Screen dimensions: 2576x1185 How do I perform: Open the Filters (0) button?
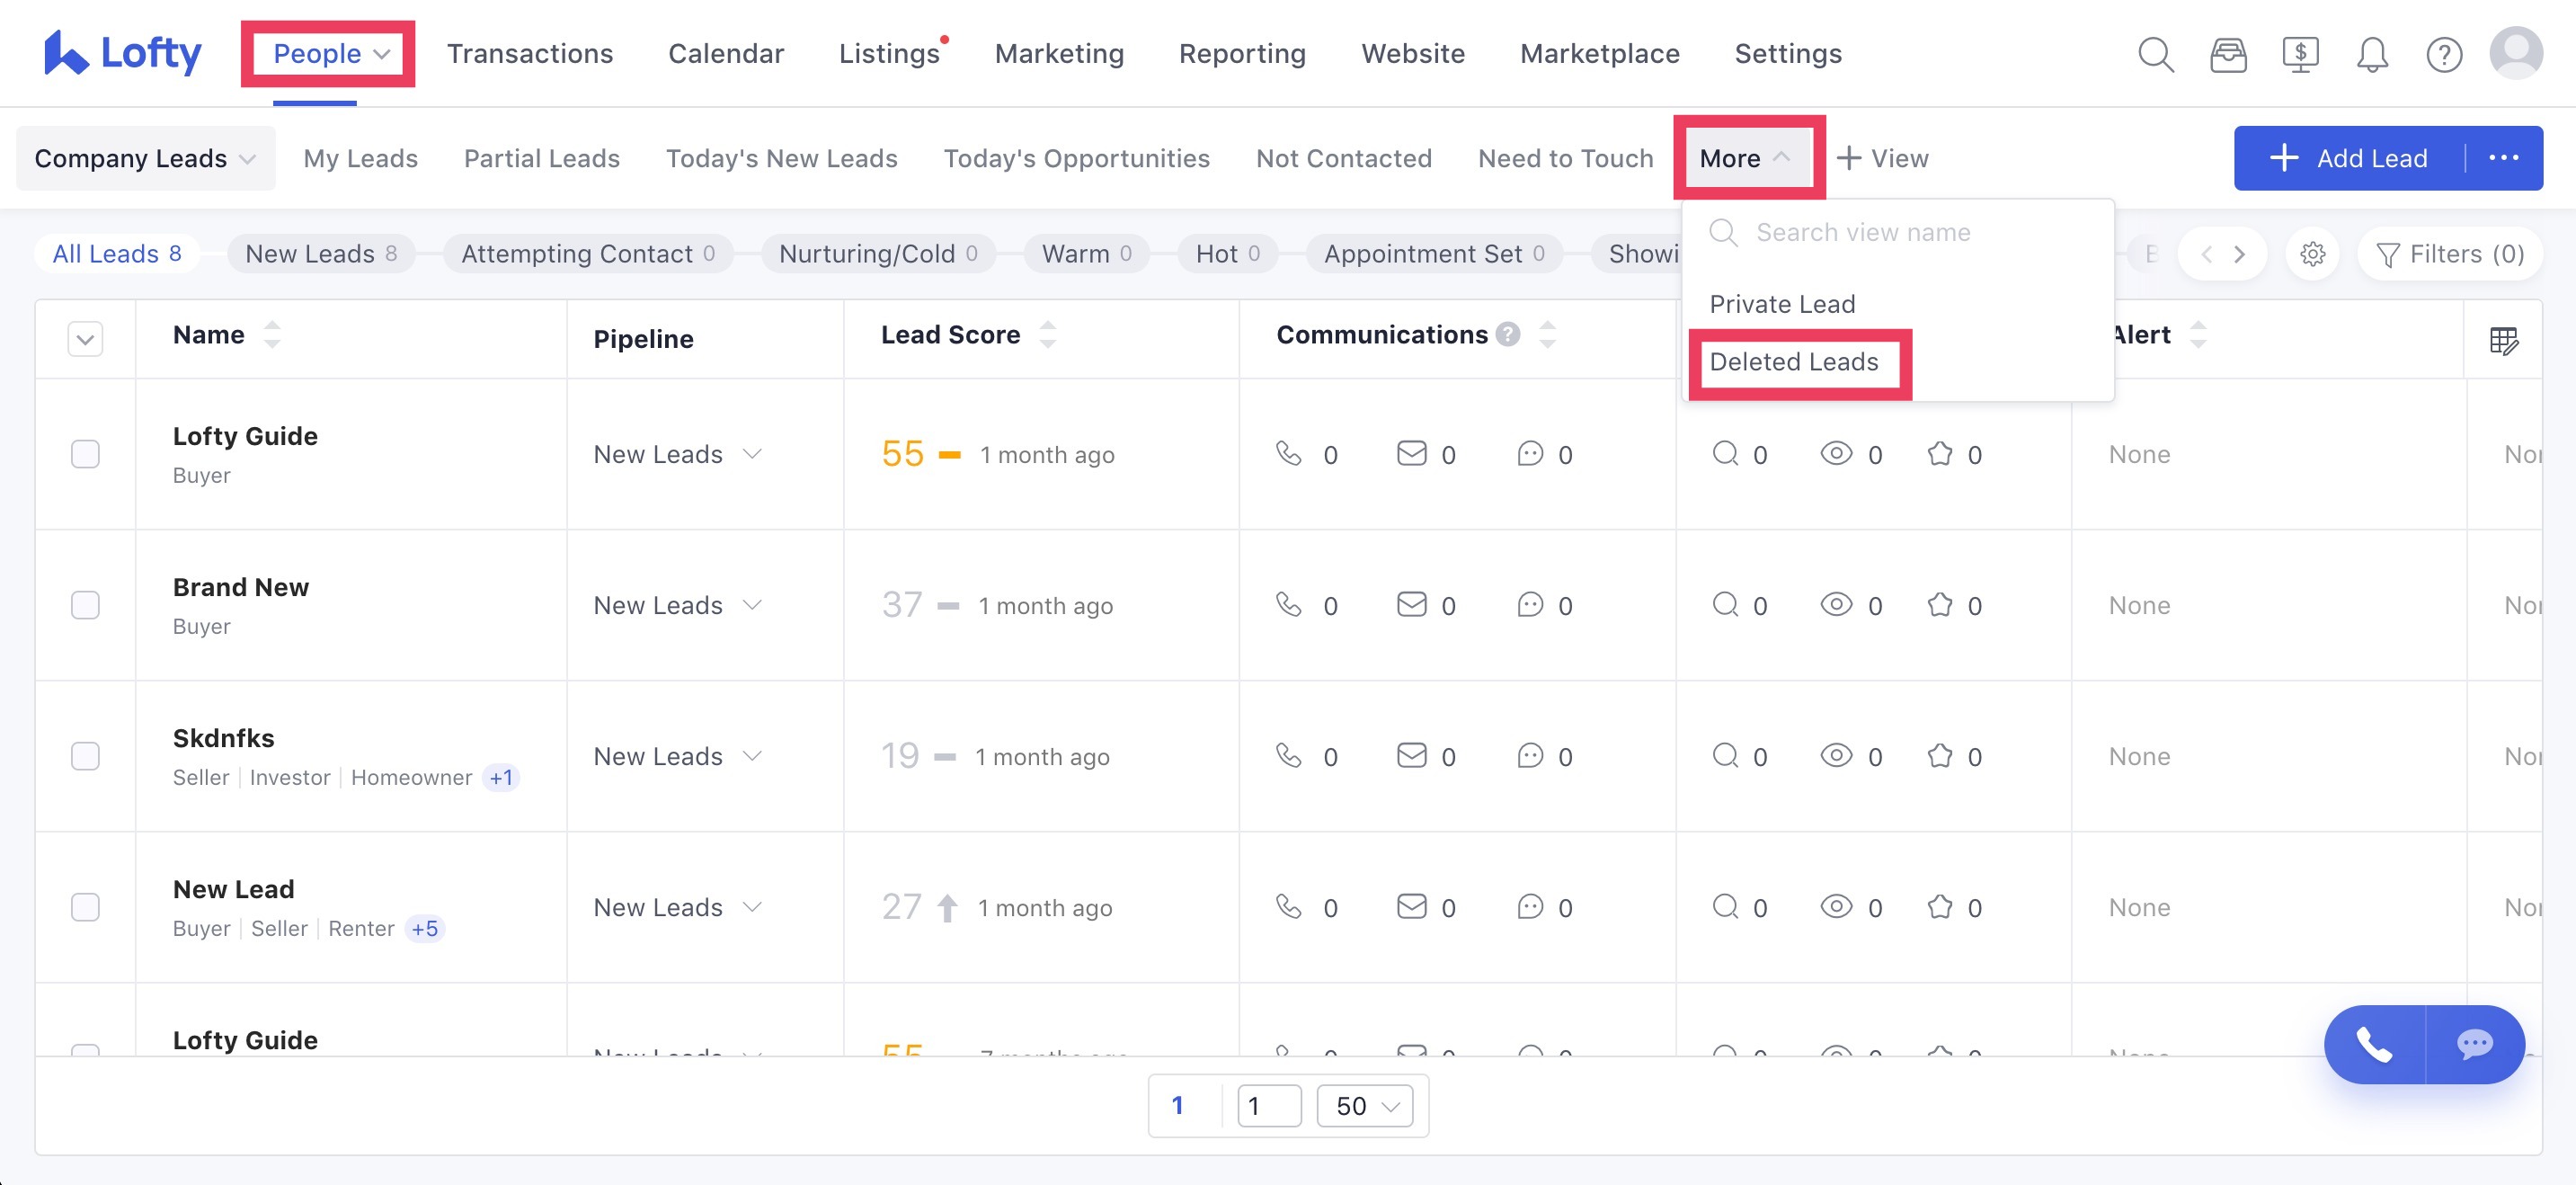(2449, 254)
